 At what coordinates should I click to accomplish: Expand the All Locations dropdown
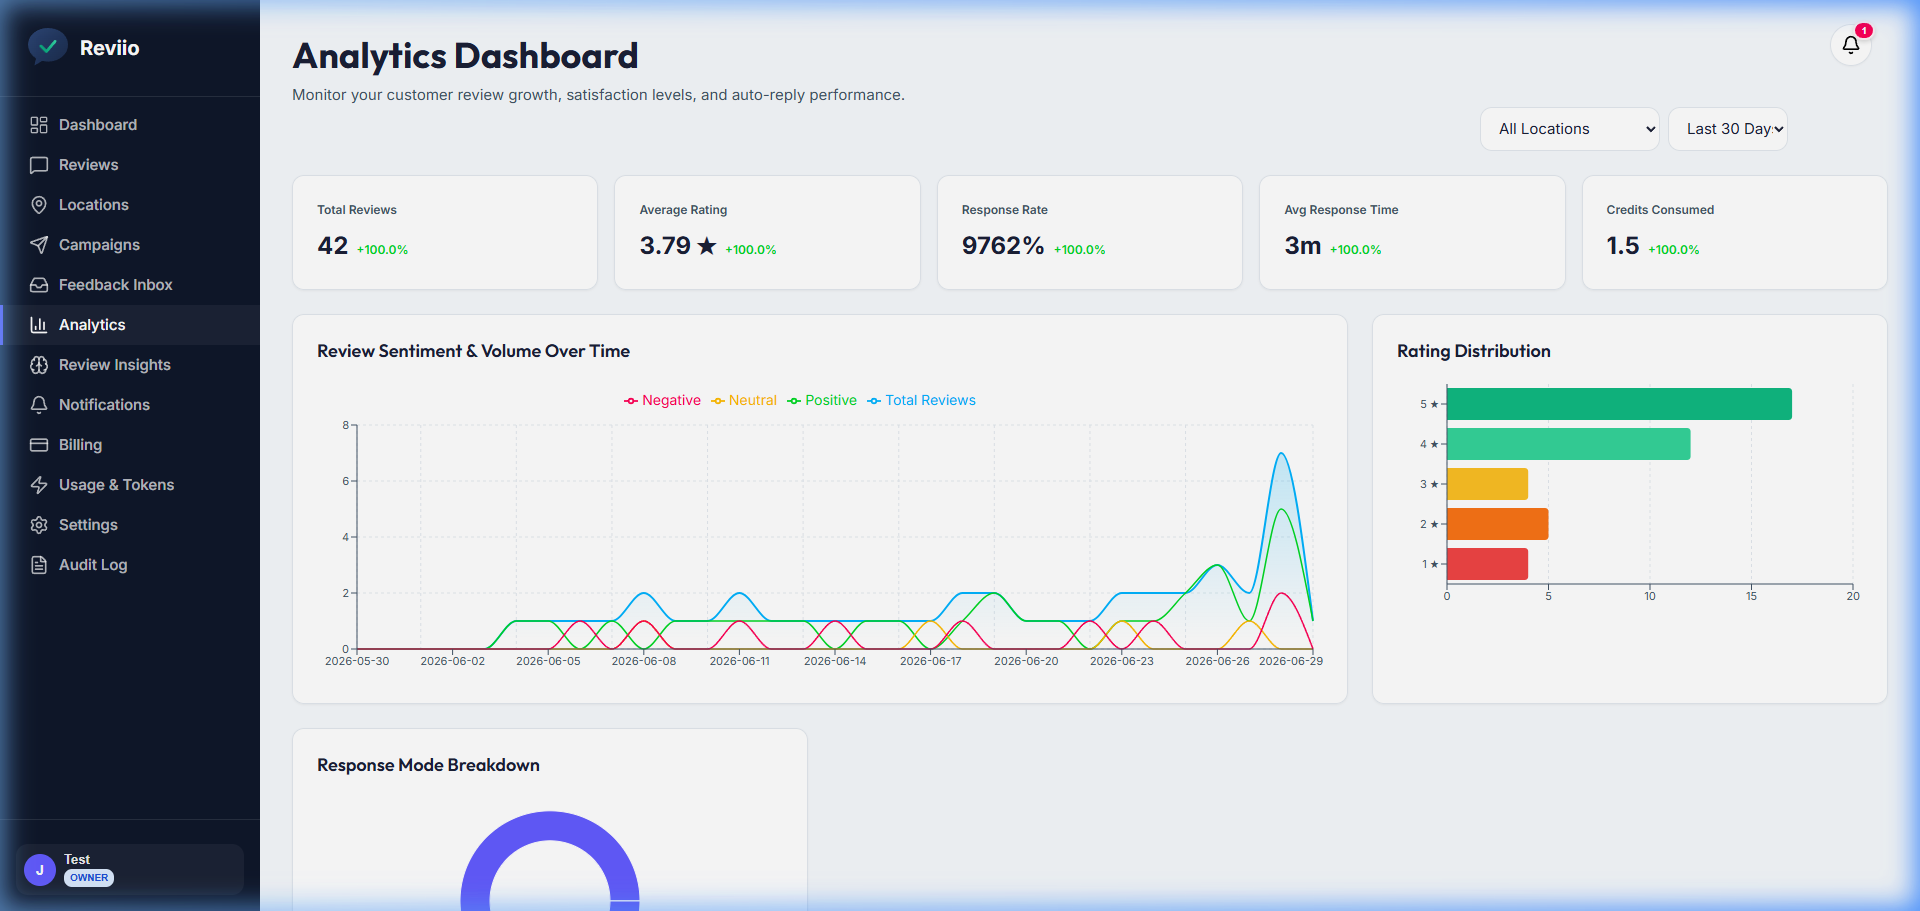(1570, 129)
